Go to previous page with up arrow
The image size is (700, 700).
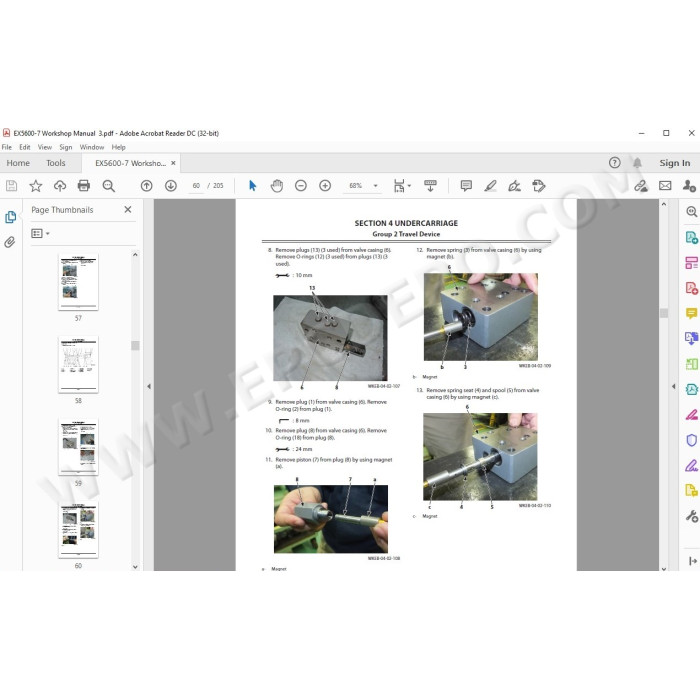tap(146, 186)
